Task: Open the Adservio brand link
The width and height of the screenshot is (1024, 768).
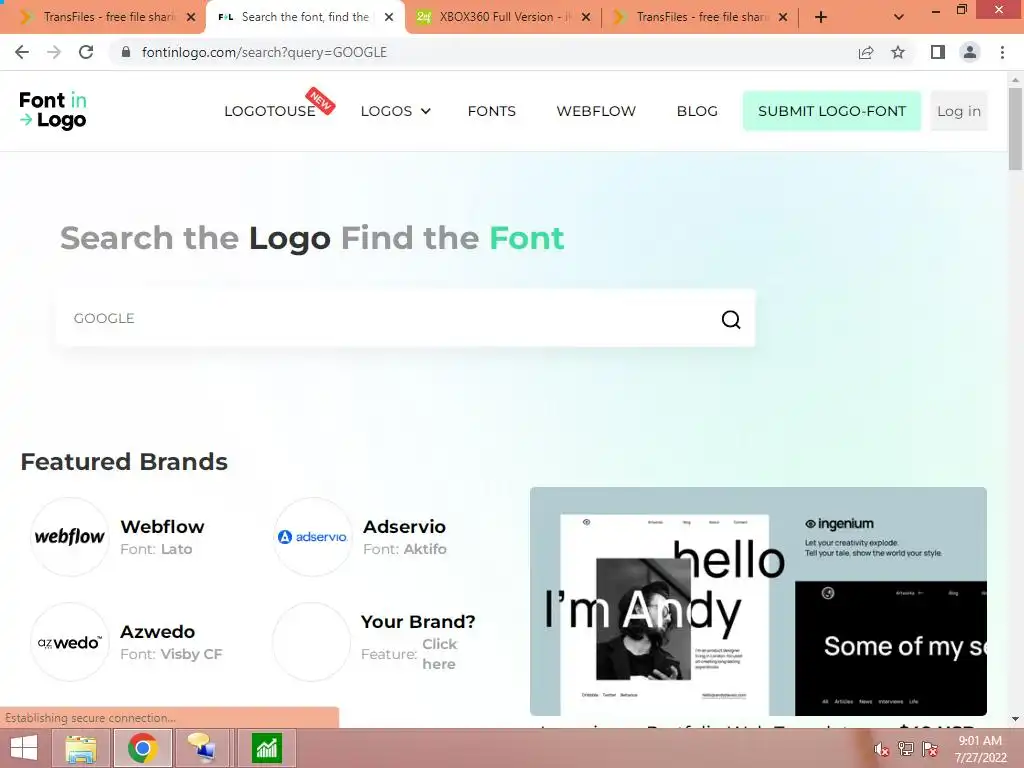Action: (x=404, y=526)
